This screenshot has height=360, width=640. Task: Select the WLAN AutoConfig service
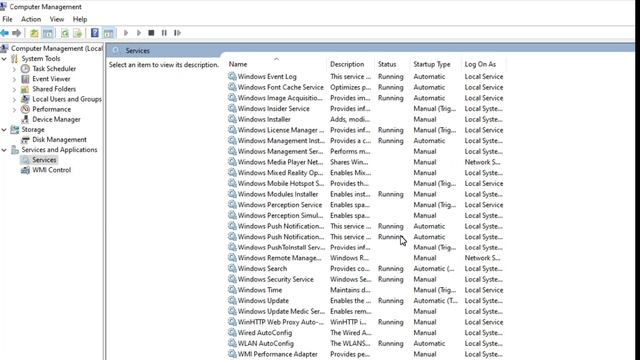[265, 343]
